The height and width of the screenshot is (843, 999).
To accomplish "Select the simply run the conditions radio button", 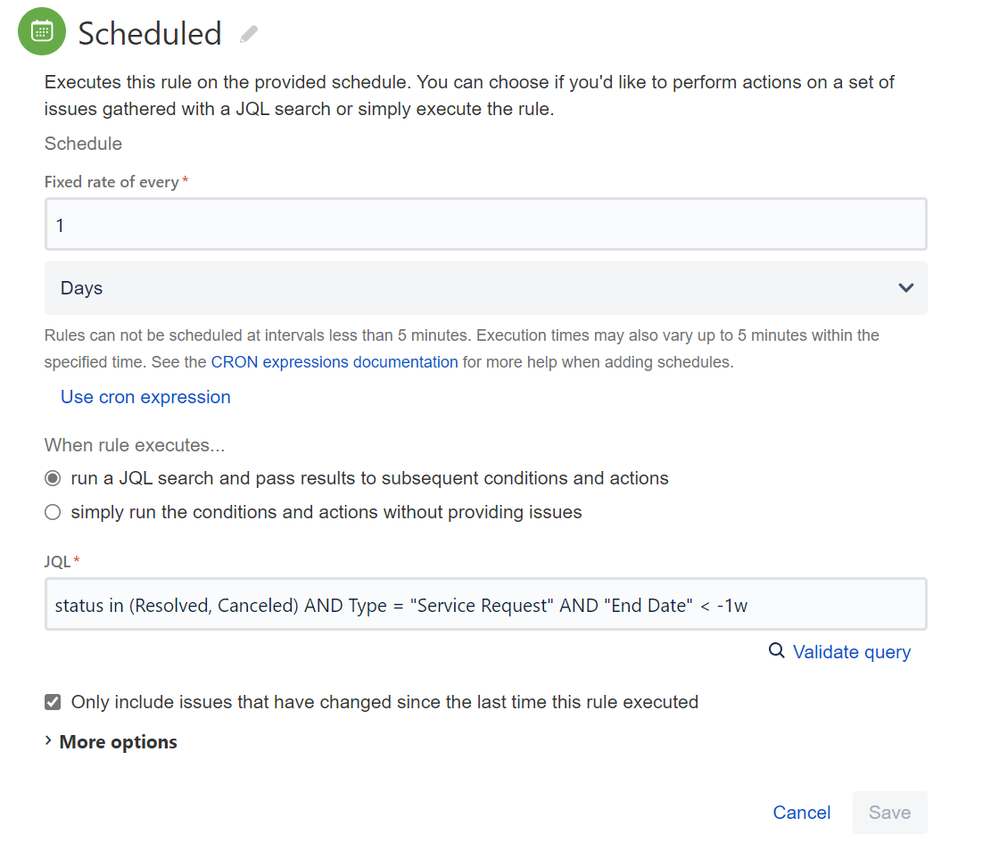I will click(53, 512).
